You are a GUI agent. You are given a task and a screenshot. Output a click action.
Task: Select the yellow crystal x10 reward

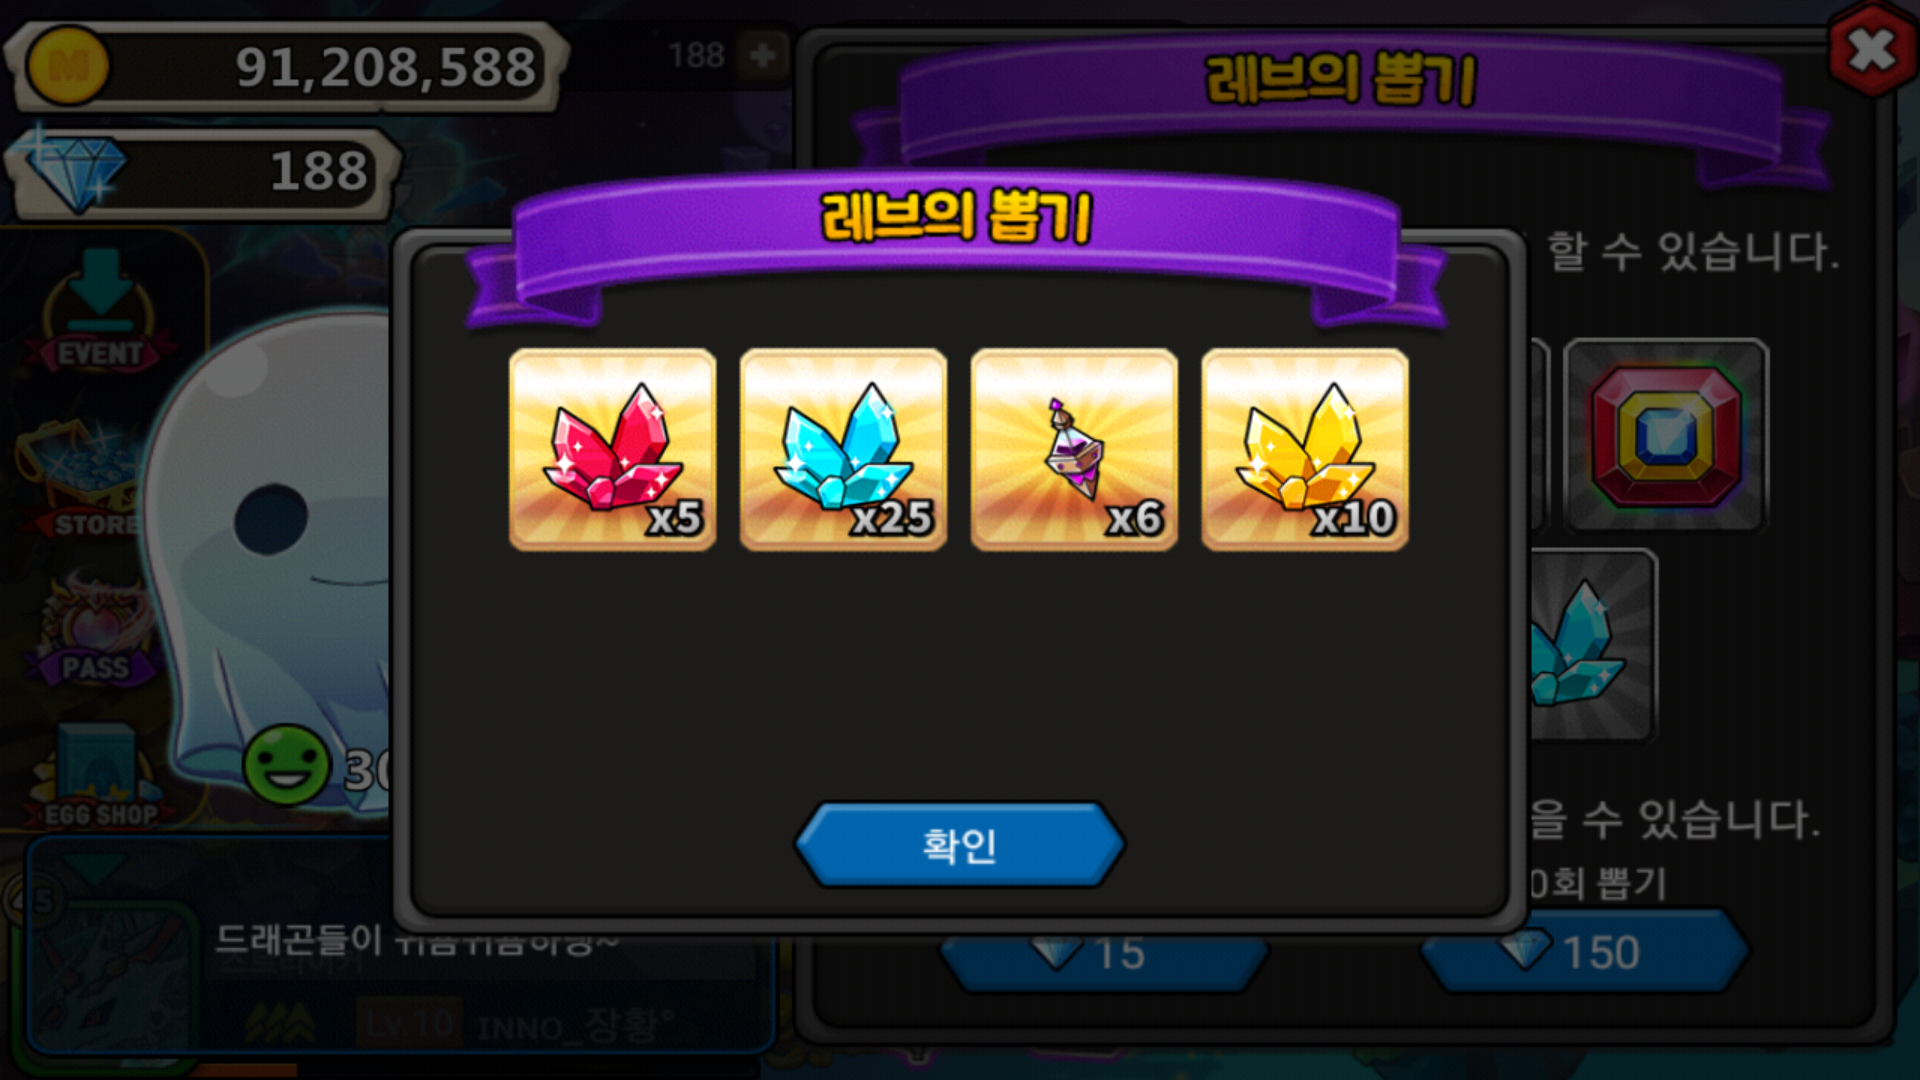click(1305, 449)
